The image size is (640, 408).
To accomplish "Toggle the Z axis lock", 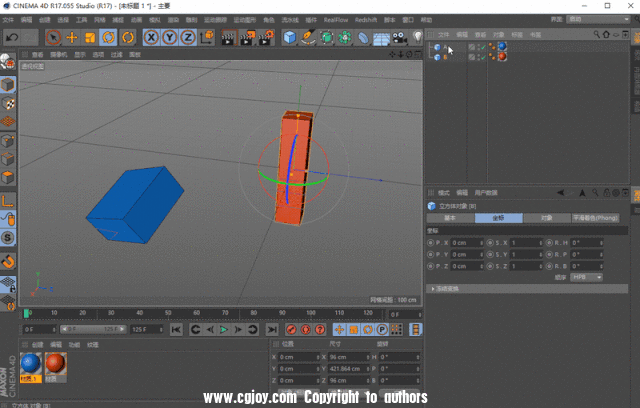I will click(188, 38).
